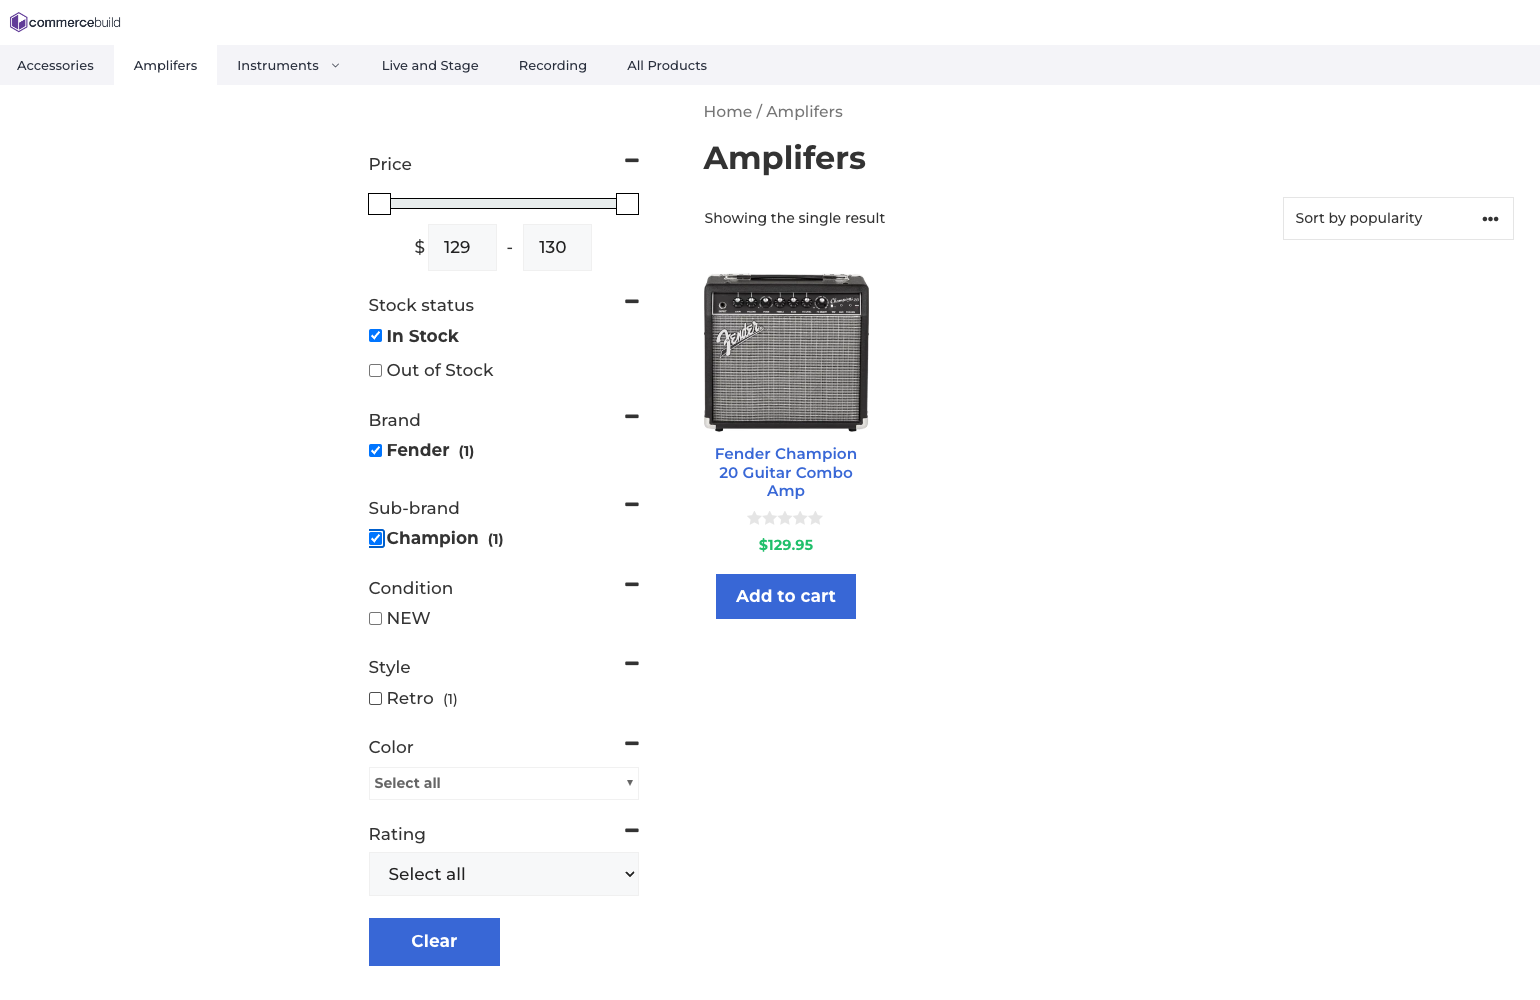The height and width of the screenshot is (1000, 1540).
Task: Open the Color select dropdown
Action: coord(503,783)
